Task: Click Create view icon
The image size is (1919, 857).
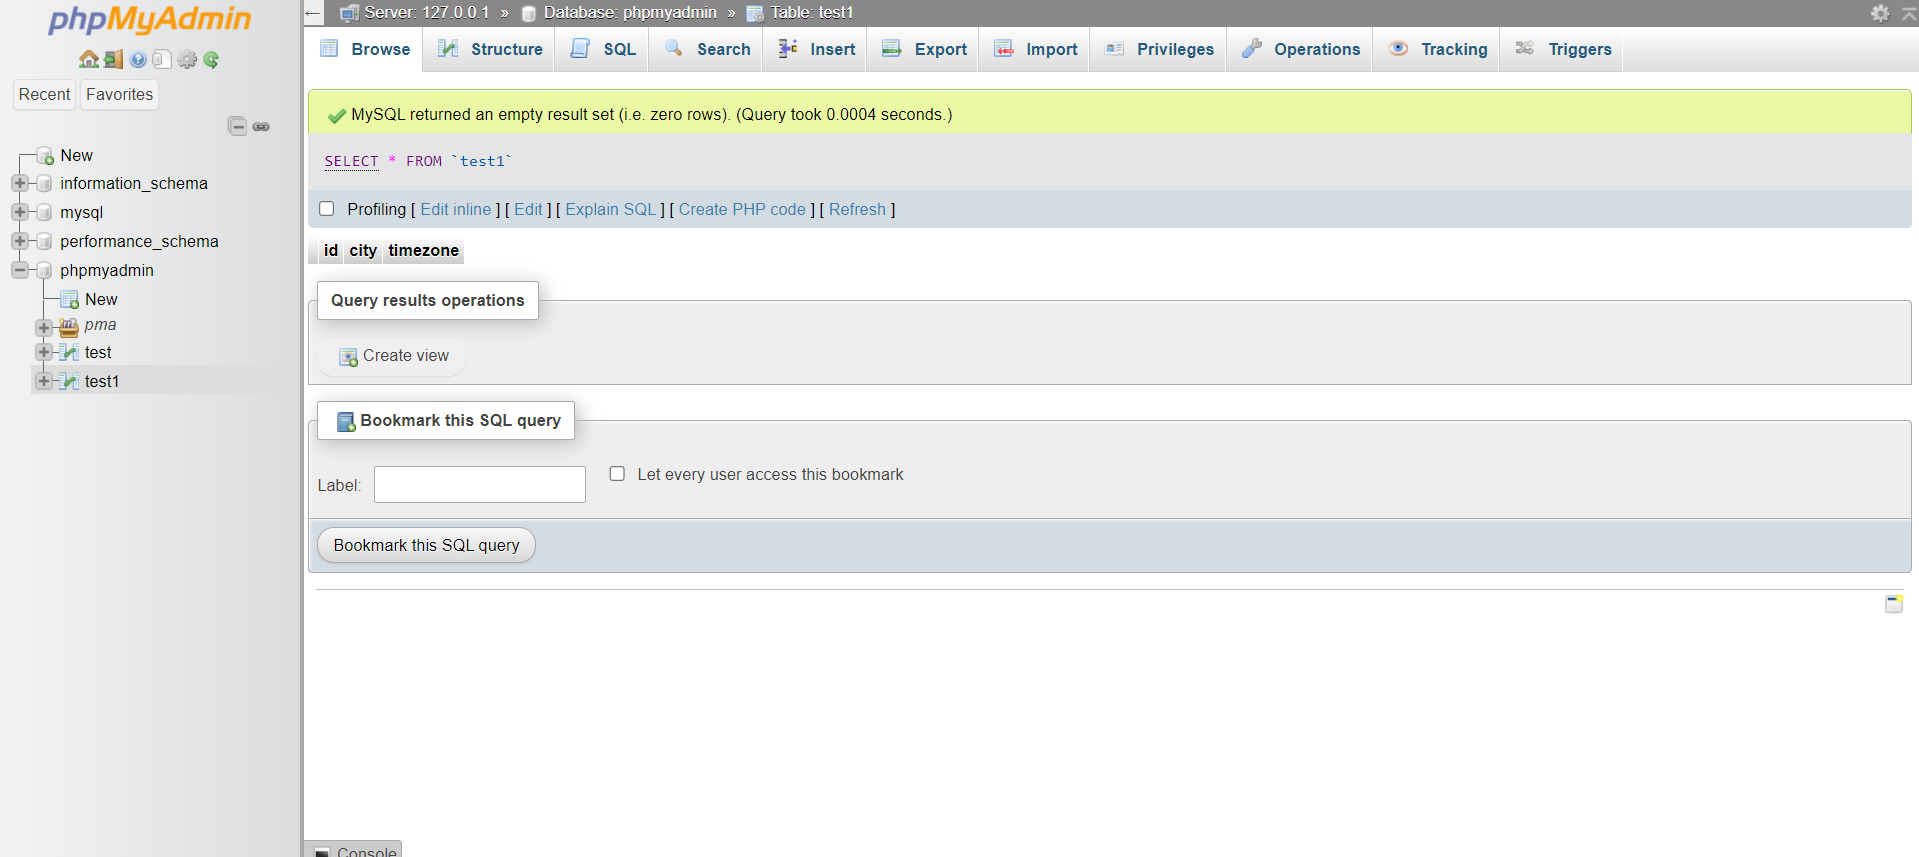Action: [348, 357]
